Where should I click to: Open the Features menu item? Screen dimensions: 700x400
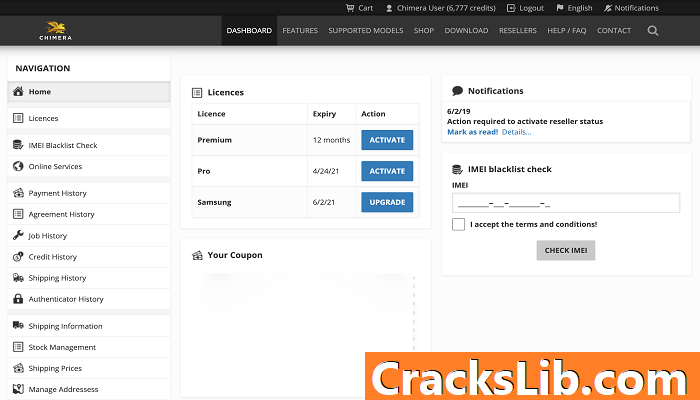click(300, 30)
